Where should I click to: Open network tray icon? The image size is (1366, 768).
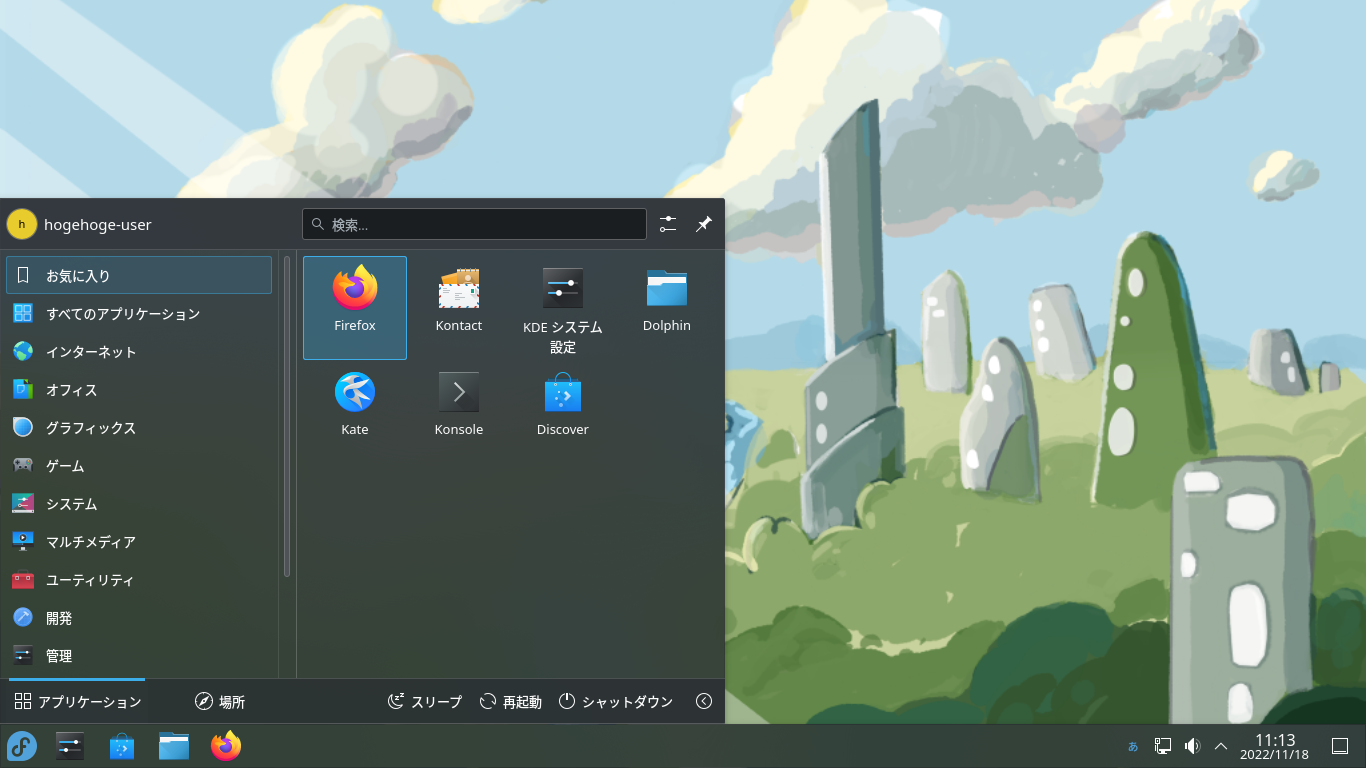pos(1163,746)
